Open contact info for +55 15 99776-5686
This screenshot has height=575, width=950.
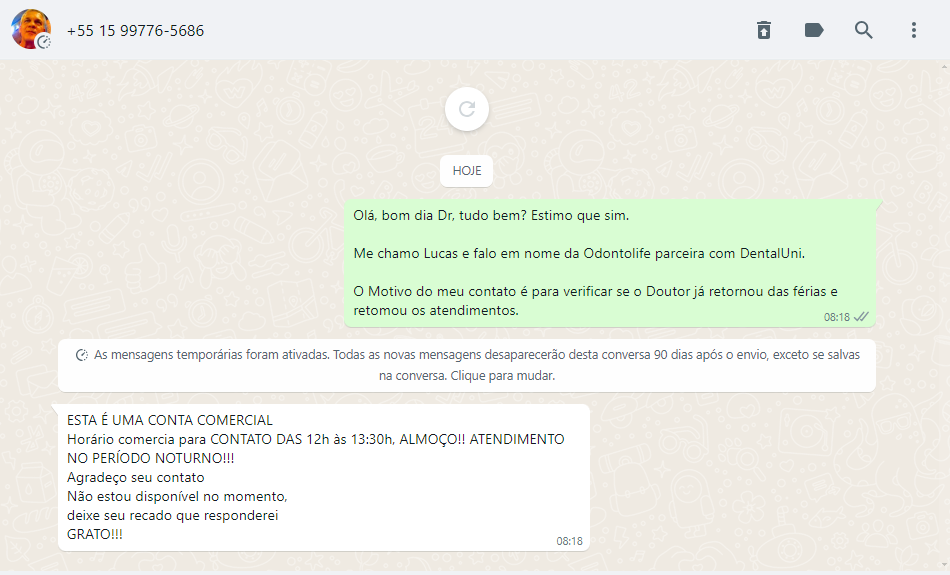click(x=135, y=30)
